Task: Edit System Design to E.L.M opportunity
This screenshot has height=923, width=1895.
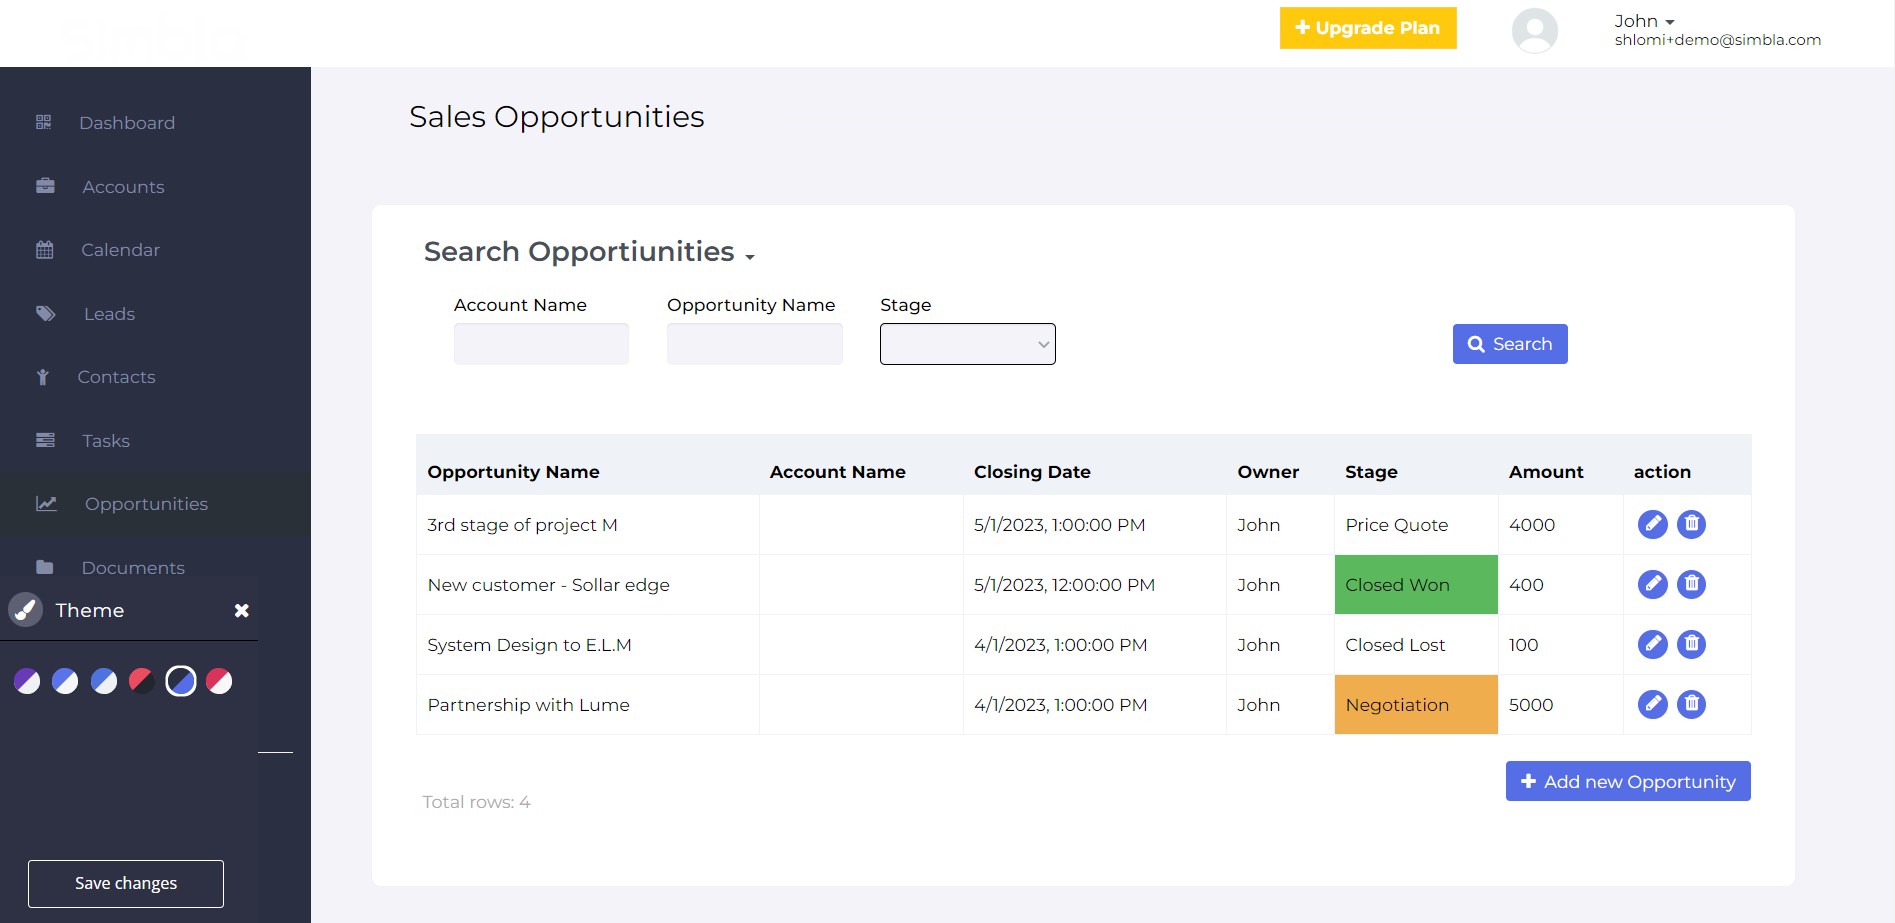Action: click(1653, 644)
